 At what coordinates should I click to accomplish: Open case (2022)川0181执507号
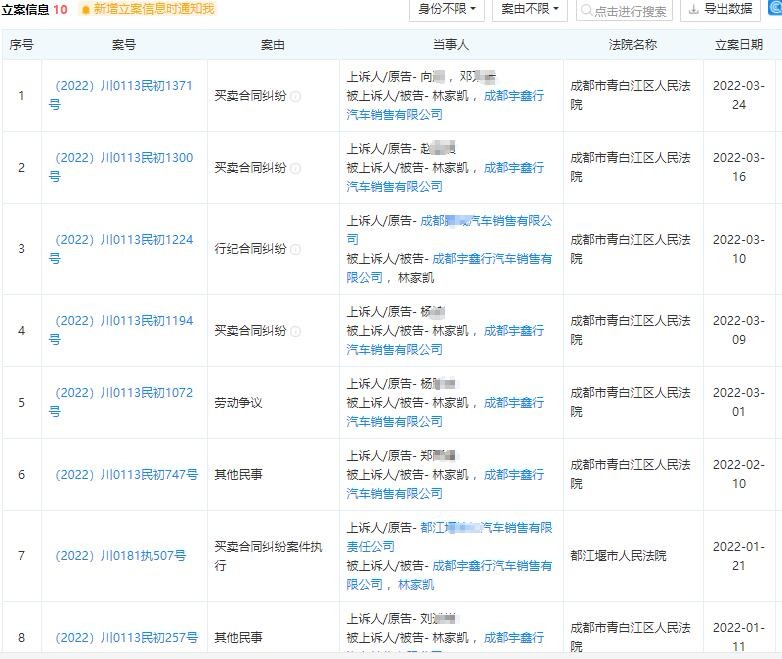tap(120, 556)
